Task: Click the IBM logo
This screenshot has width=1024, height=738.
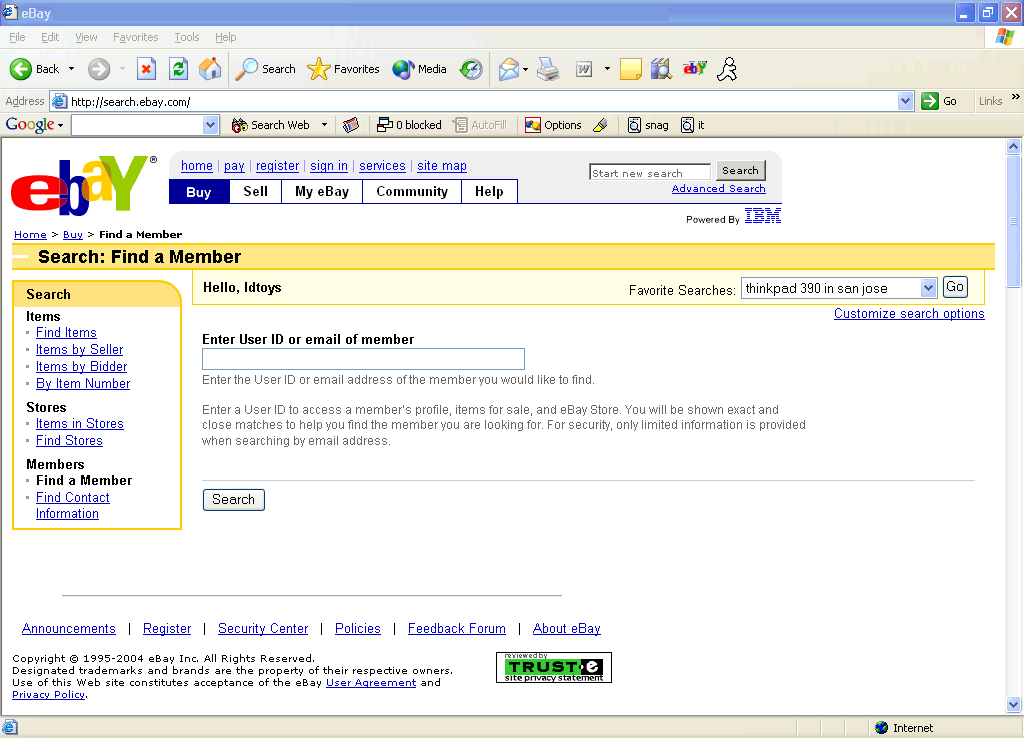Action: click(x=763, y=216)
